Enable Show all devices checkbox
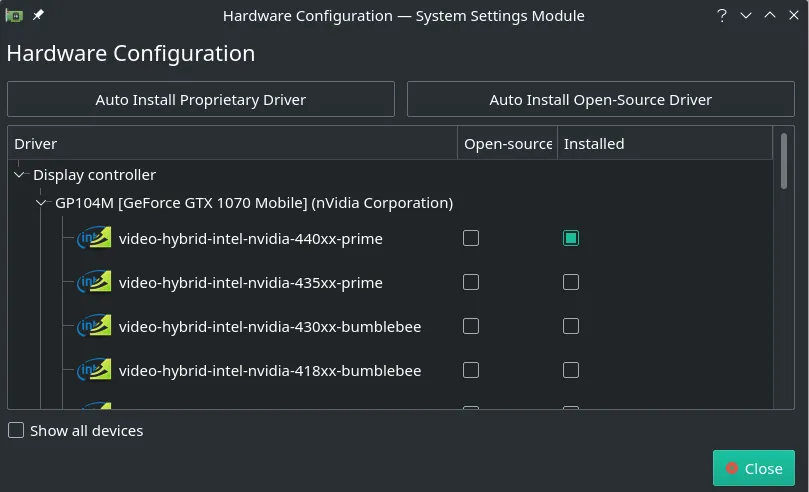Image resolution: width=809 pixels, height=492 pixels. [16, 431]
